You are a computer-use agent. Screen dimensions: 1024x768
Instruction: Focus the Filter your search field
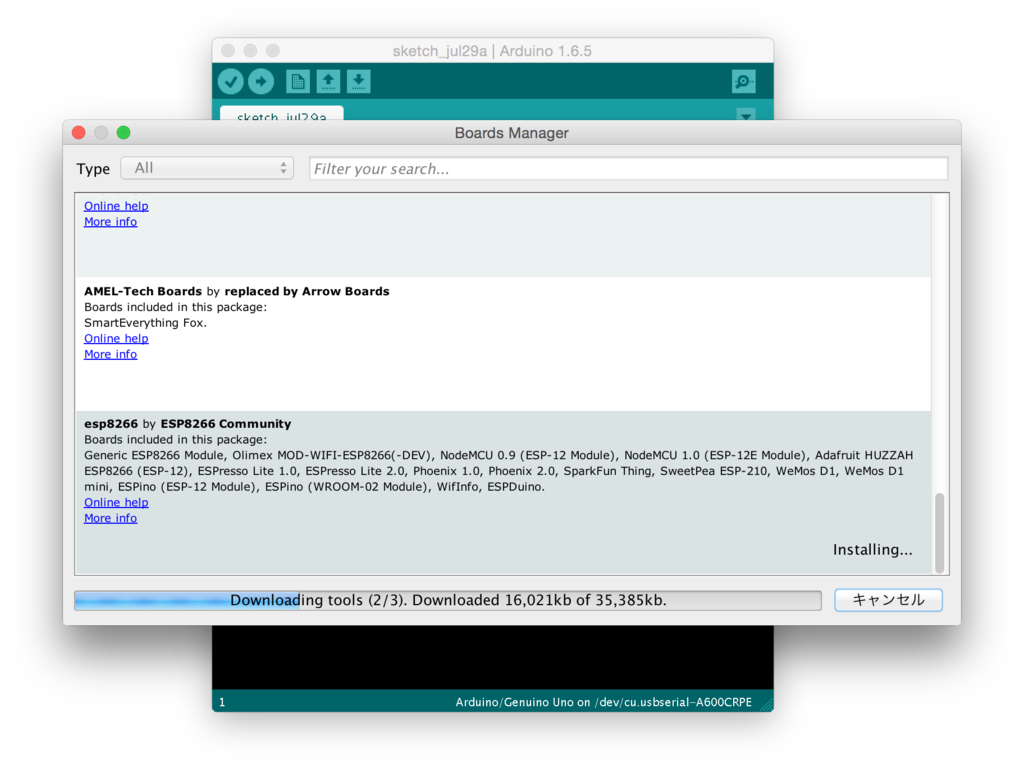tap(628, 168)
